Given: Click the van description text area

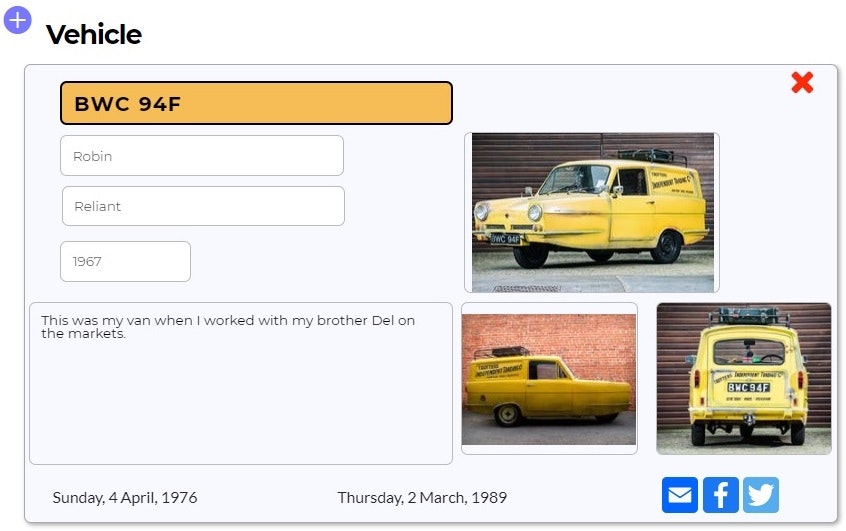Looking at the screenshot, I should (241, 383).
